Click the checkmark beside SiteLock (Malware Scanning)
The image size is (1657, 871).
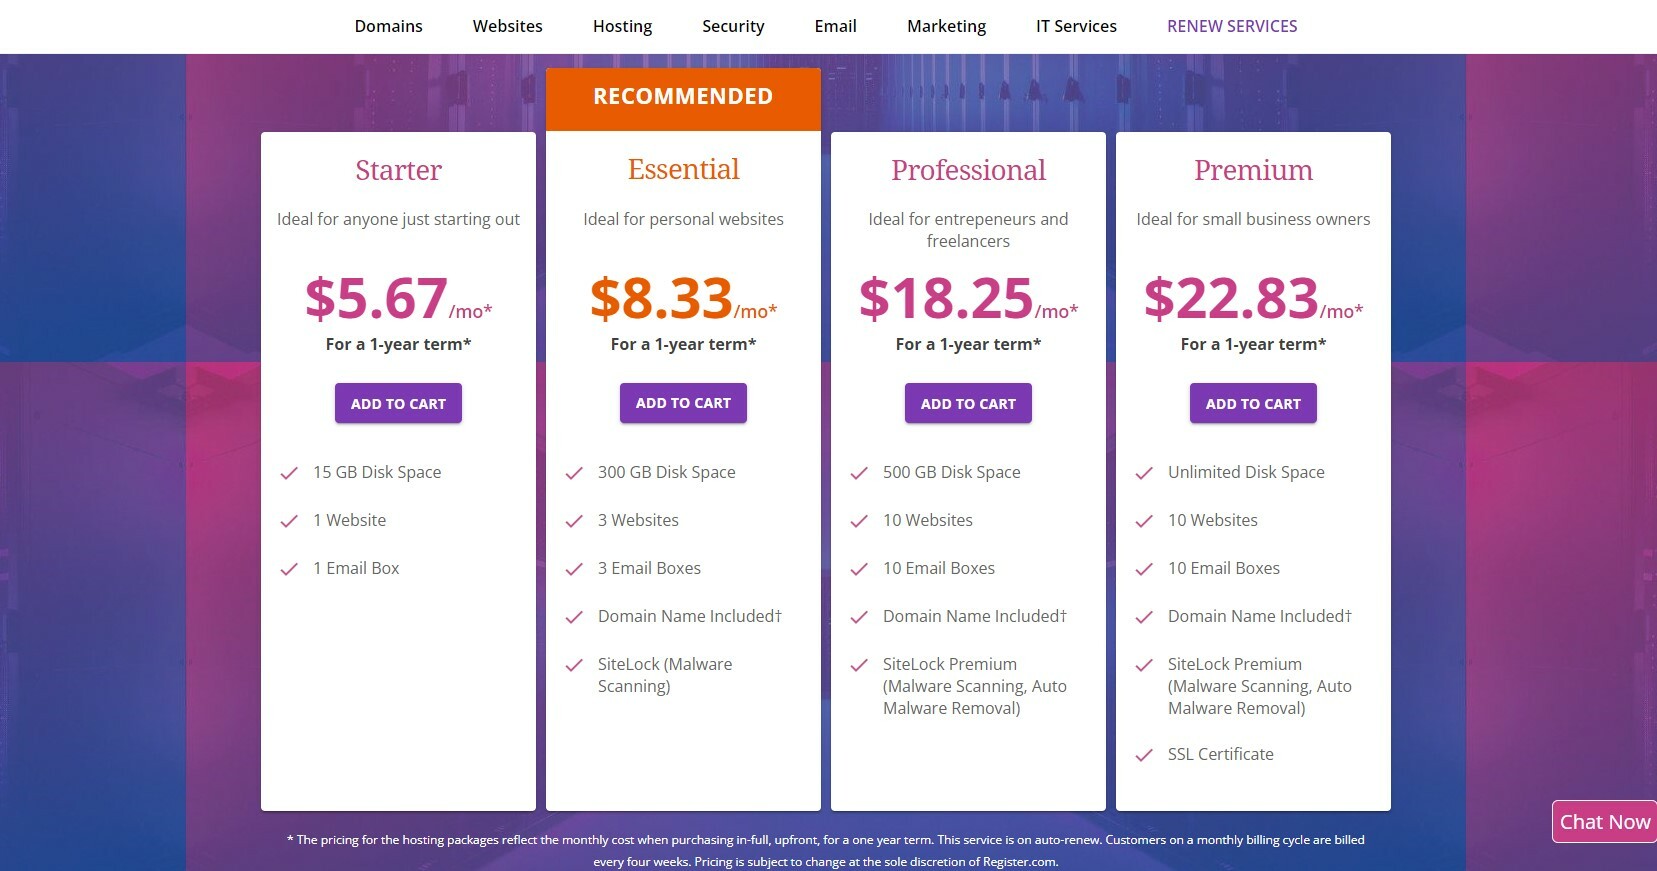click(x=575, y=665)
